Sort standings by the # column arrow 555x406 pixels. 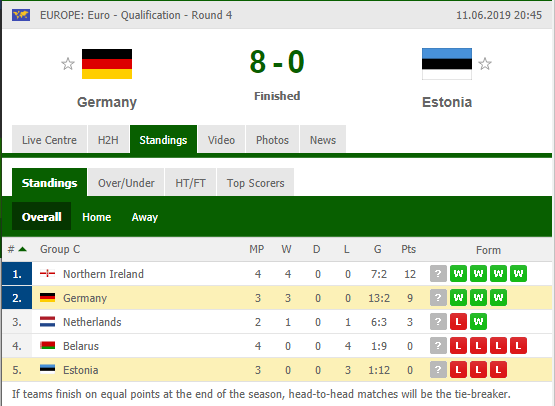(23, 249)
